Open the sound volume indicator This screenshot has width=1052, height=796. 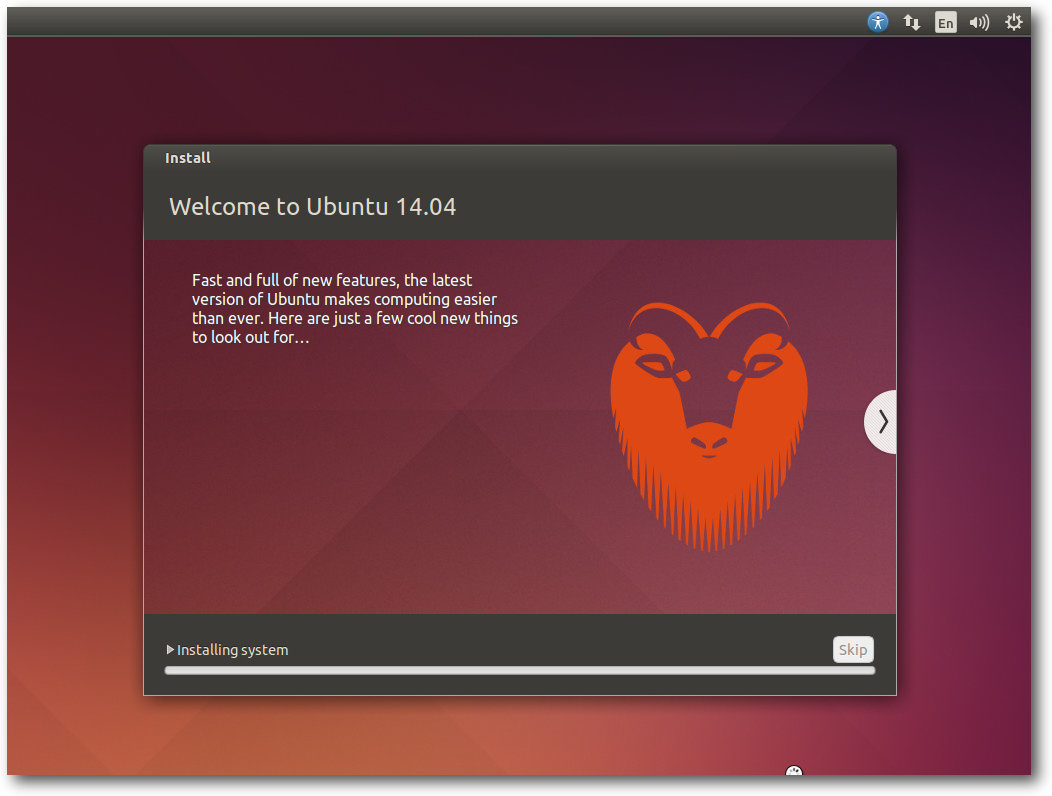tap(980, 23)
